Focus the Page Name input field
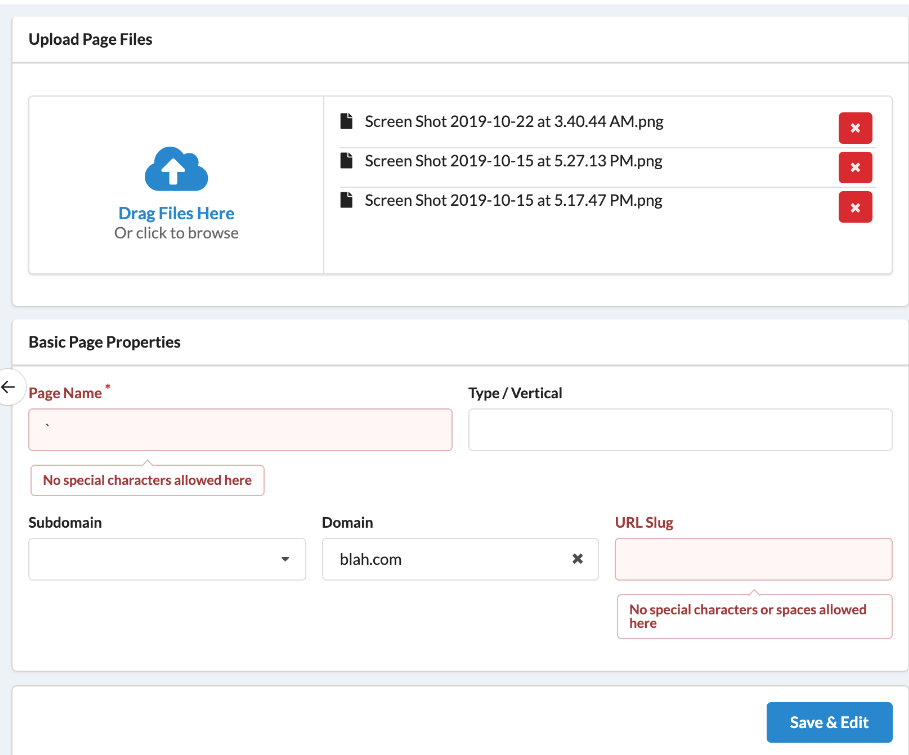The height and width of the screenshot is (755, 909). 240,430
